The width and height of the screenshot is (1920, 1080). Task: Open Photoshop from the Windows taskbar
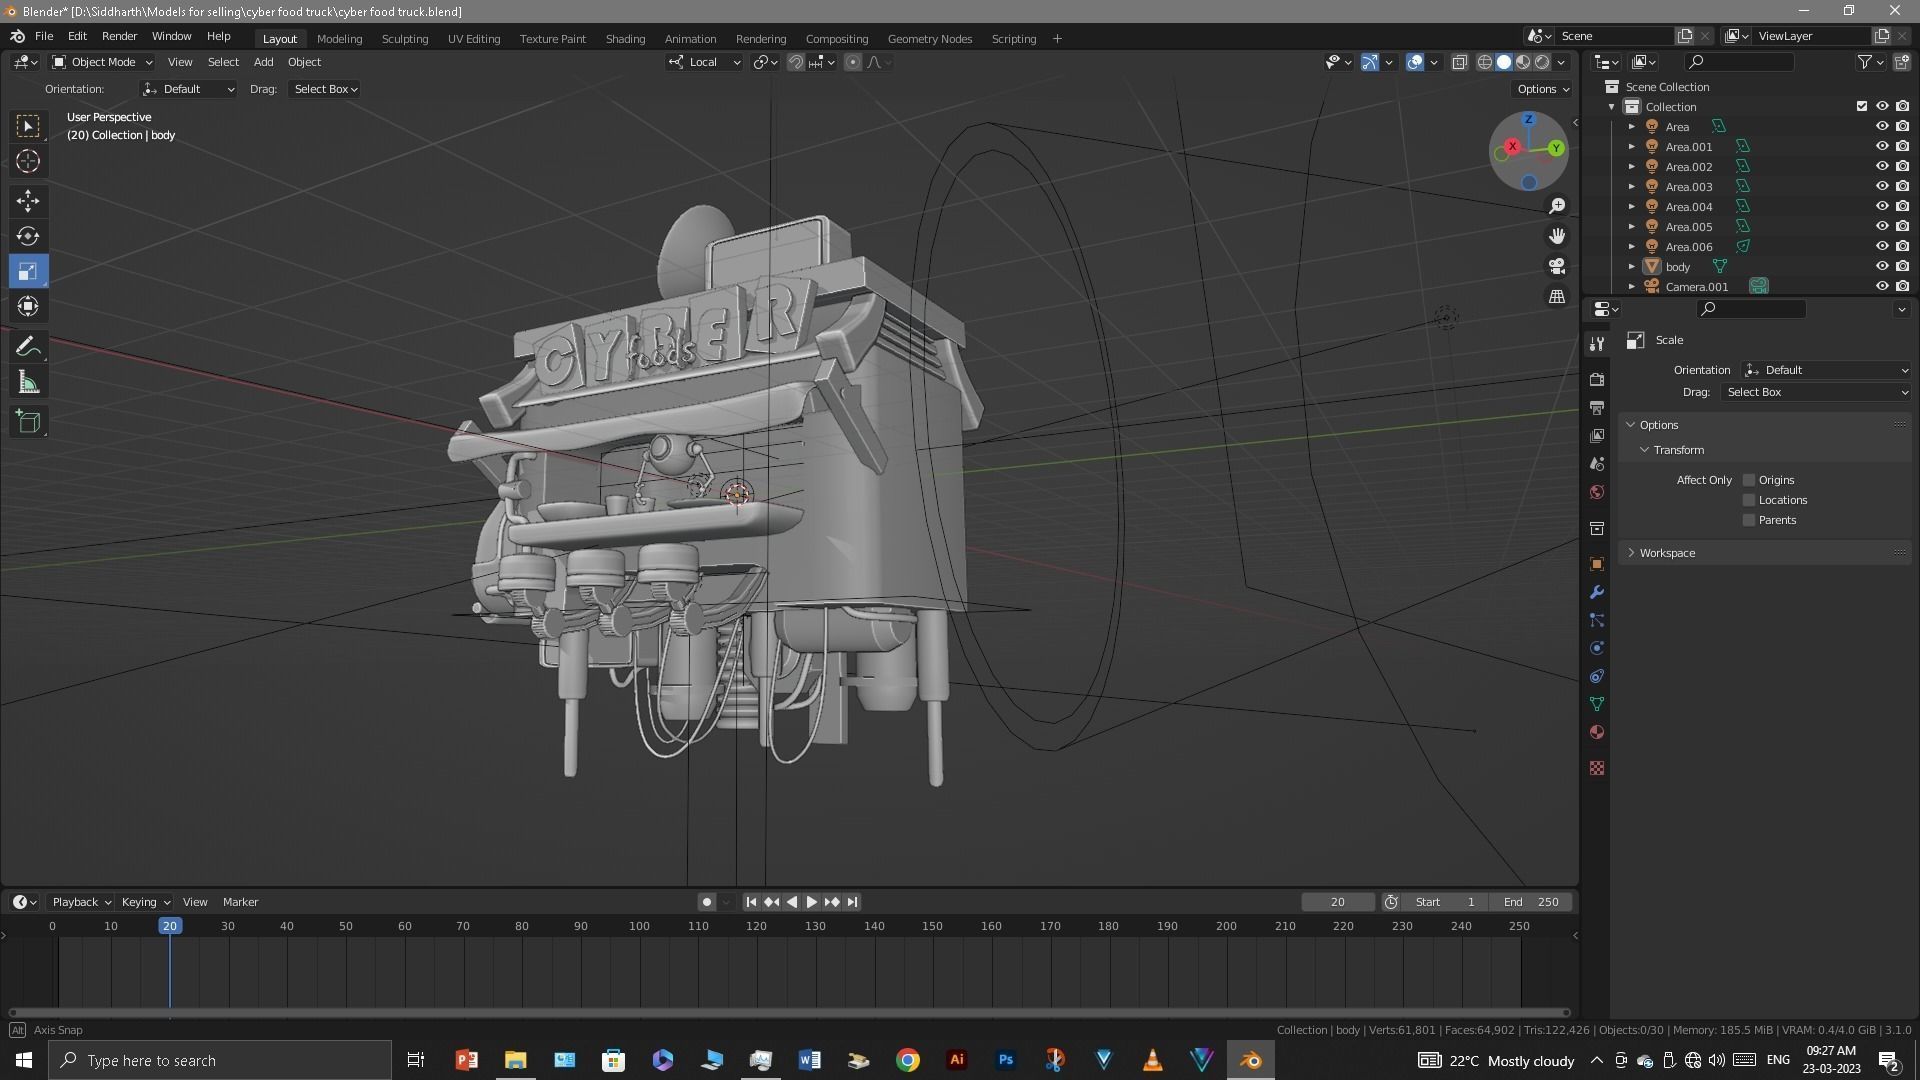pyautogui.click(x=1005, y=1060)
